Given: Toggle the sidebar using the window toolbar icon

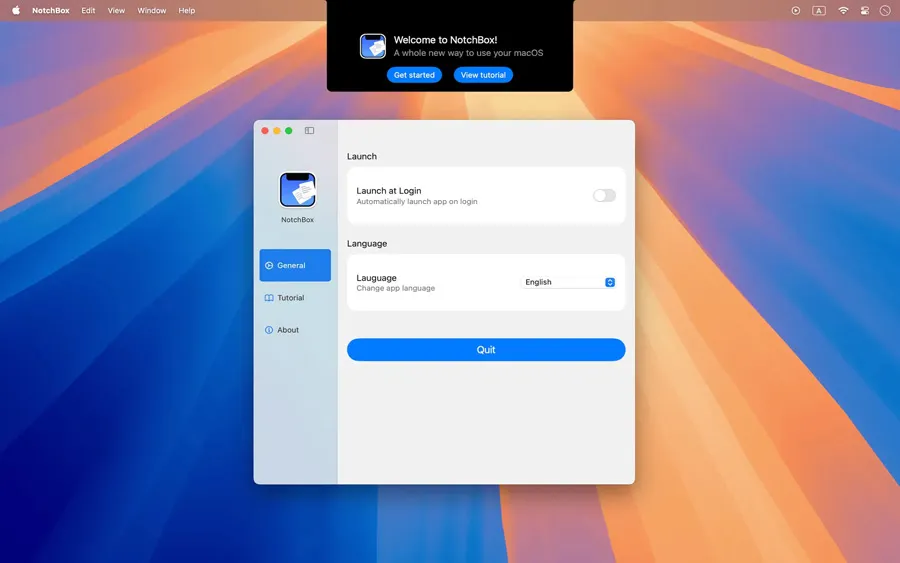Looking at the screenshot, I should click(309, 131).
